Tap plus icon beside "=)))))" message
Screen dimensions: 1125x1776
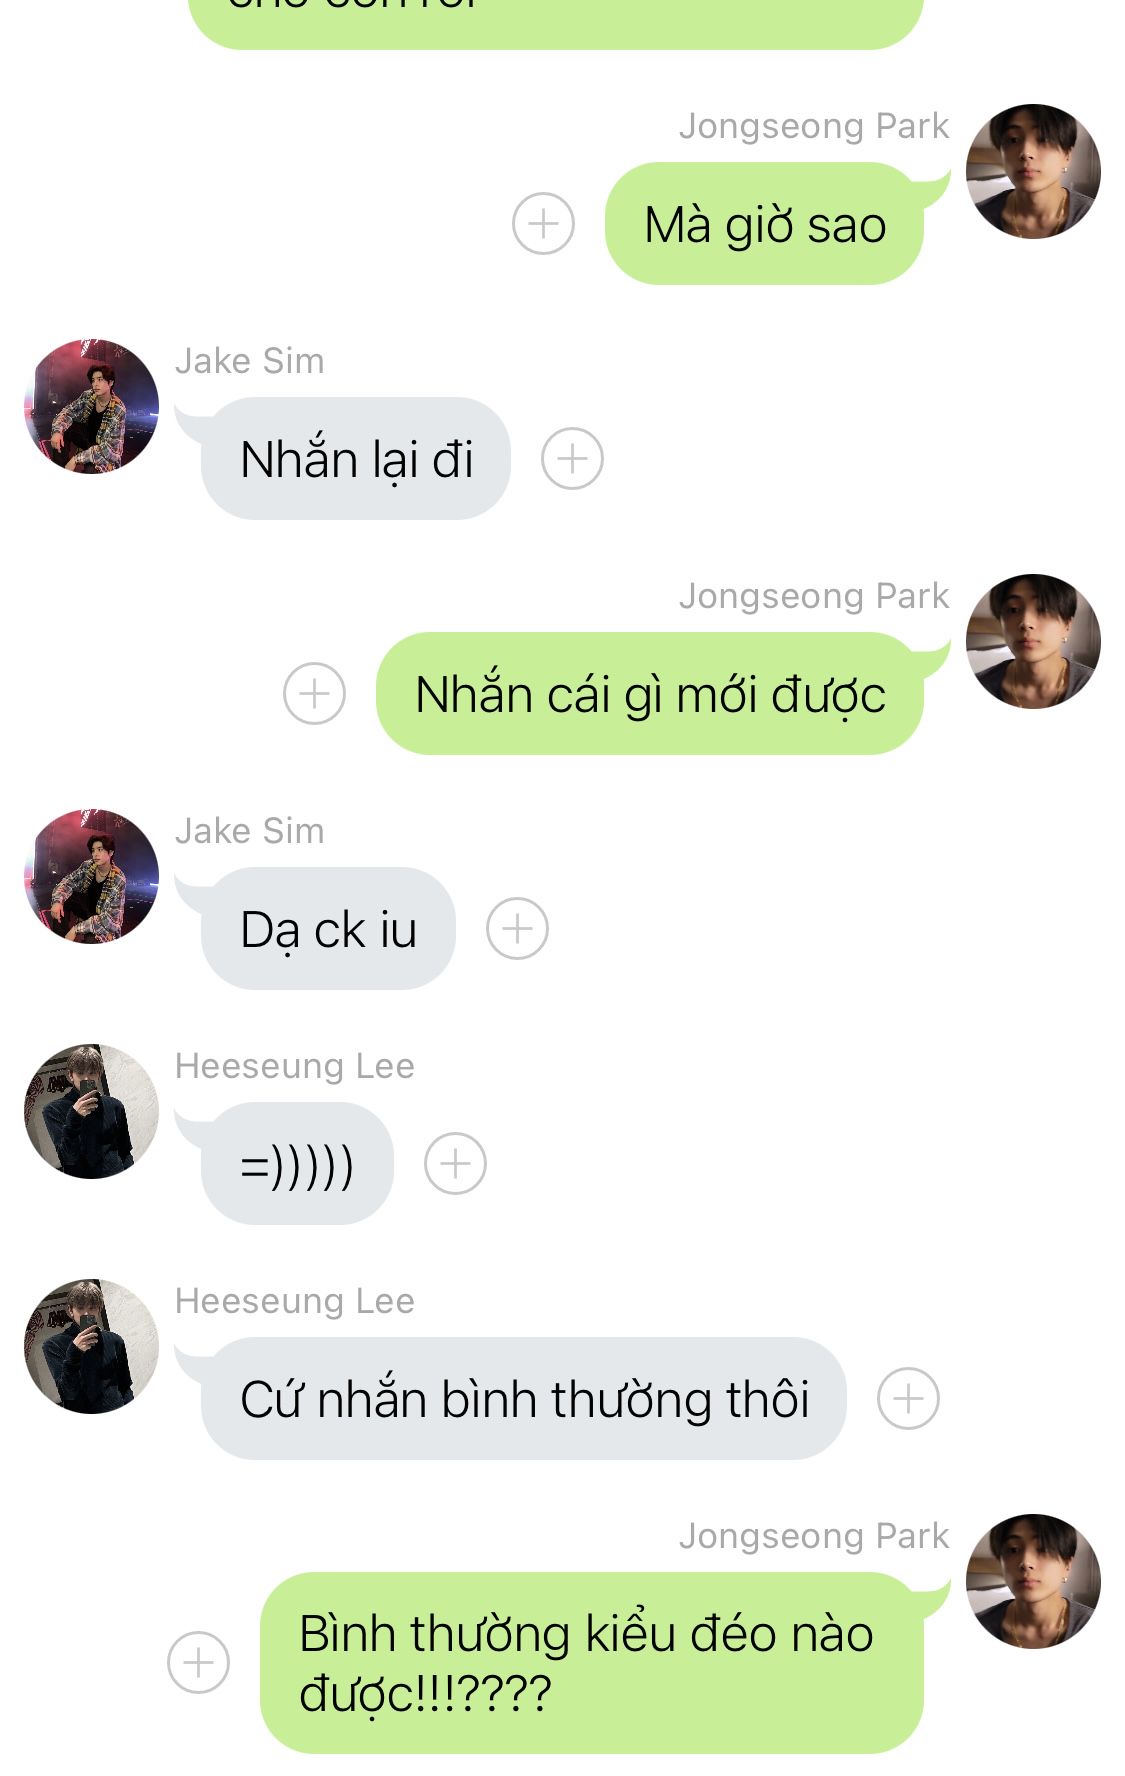click(455, 1164)
